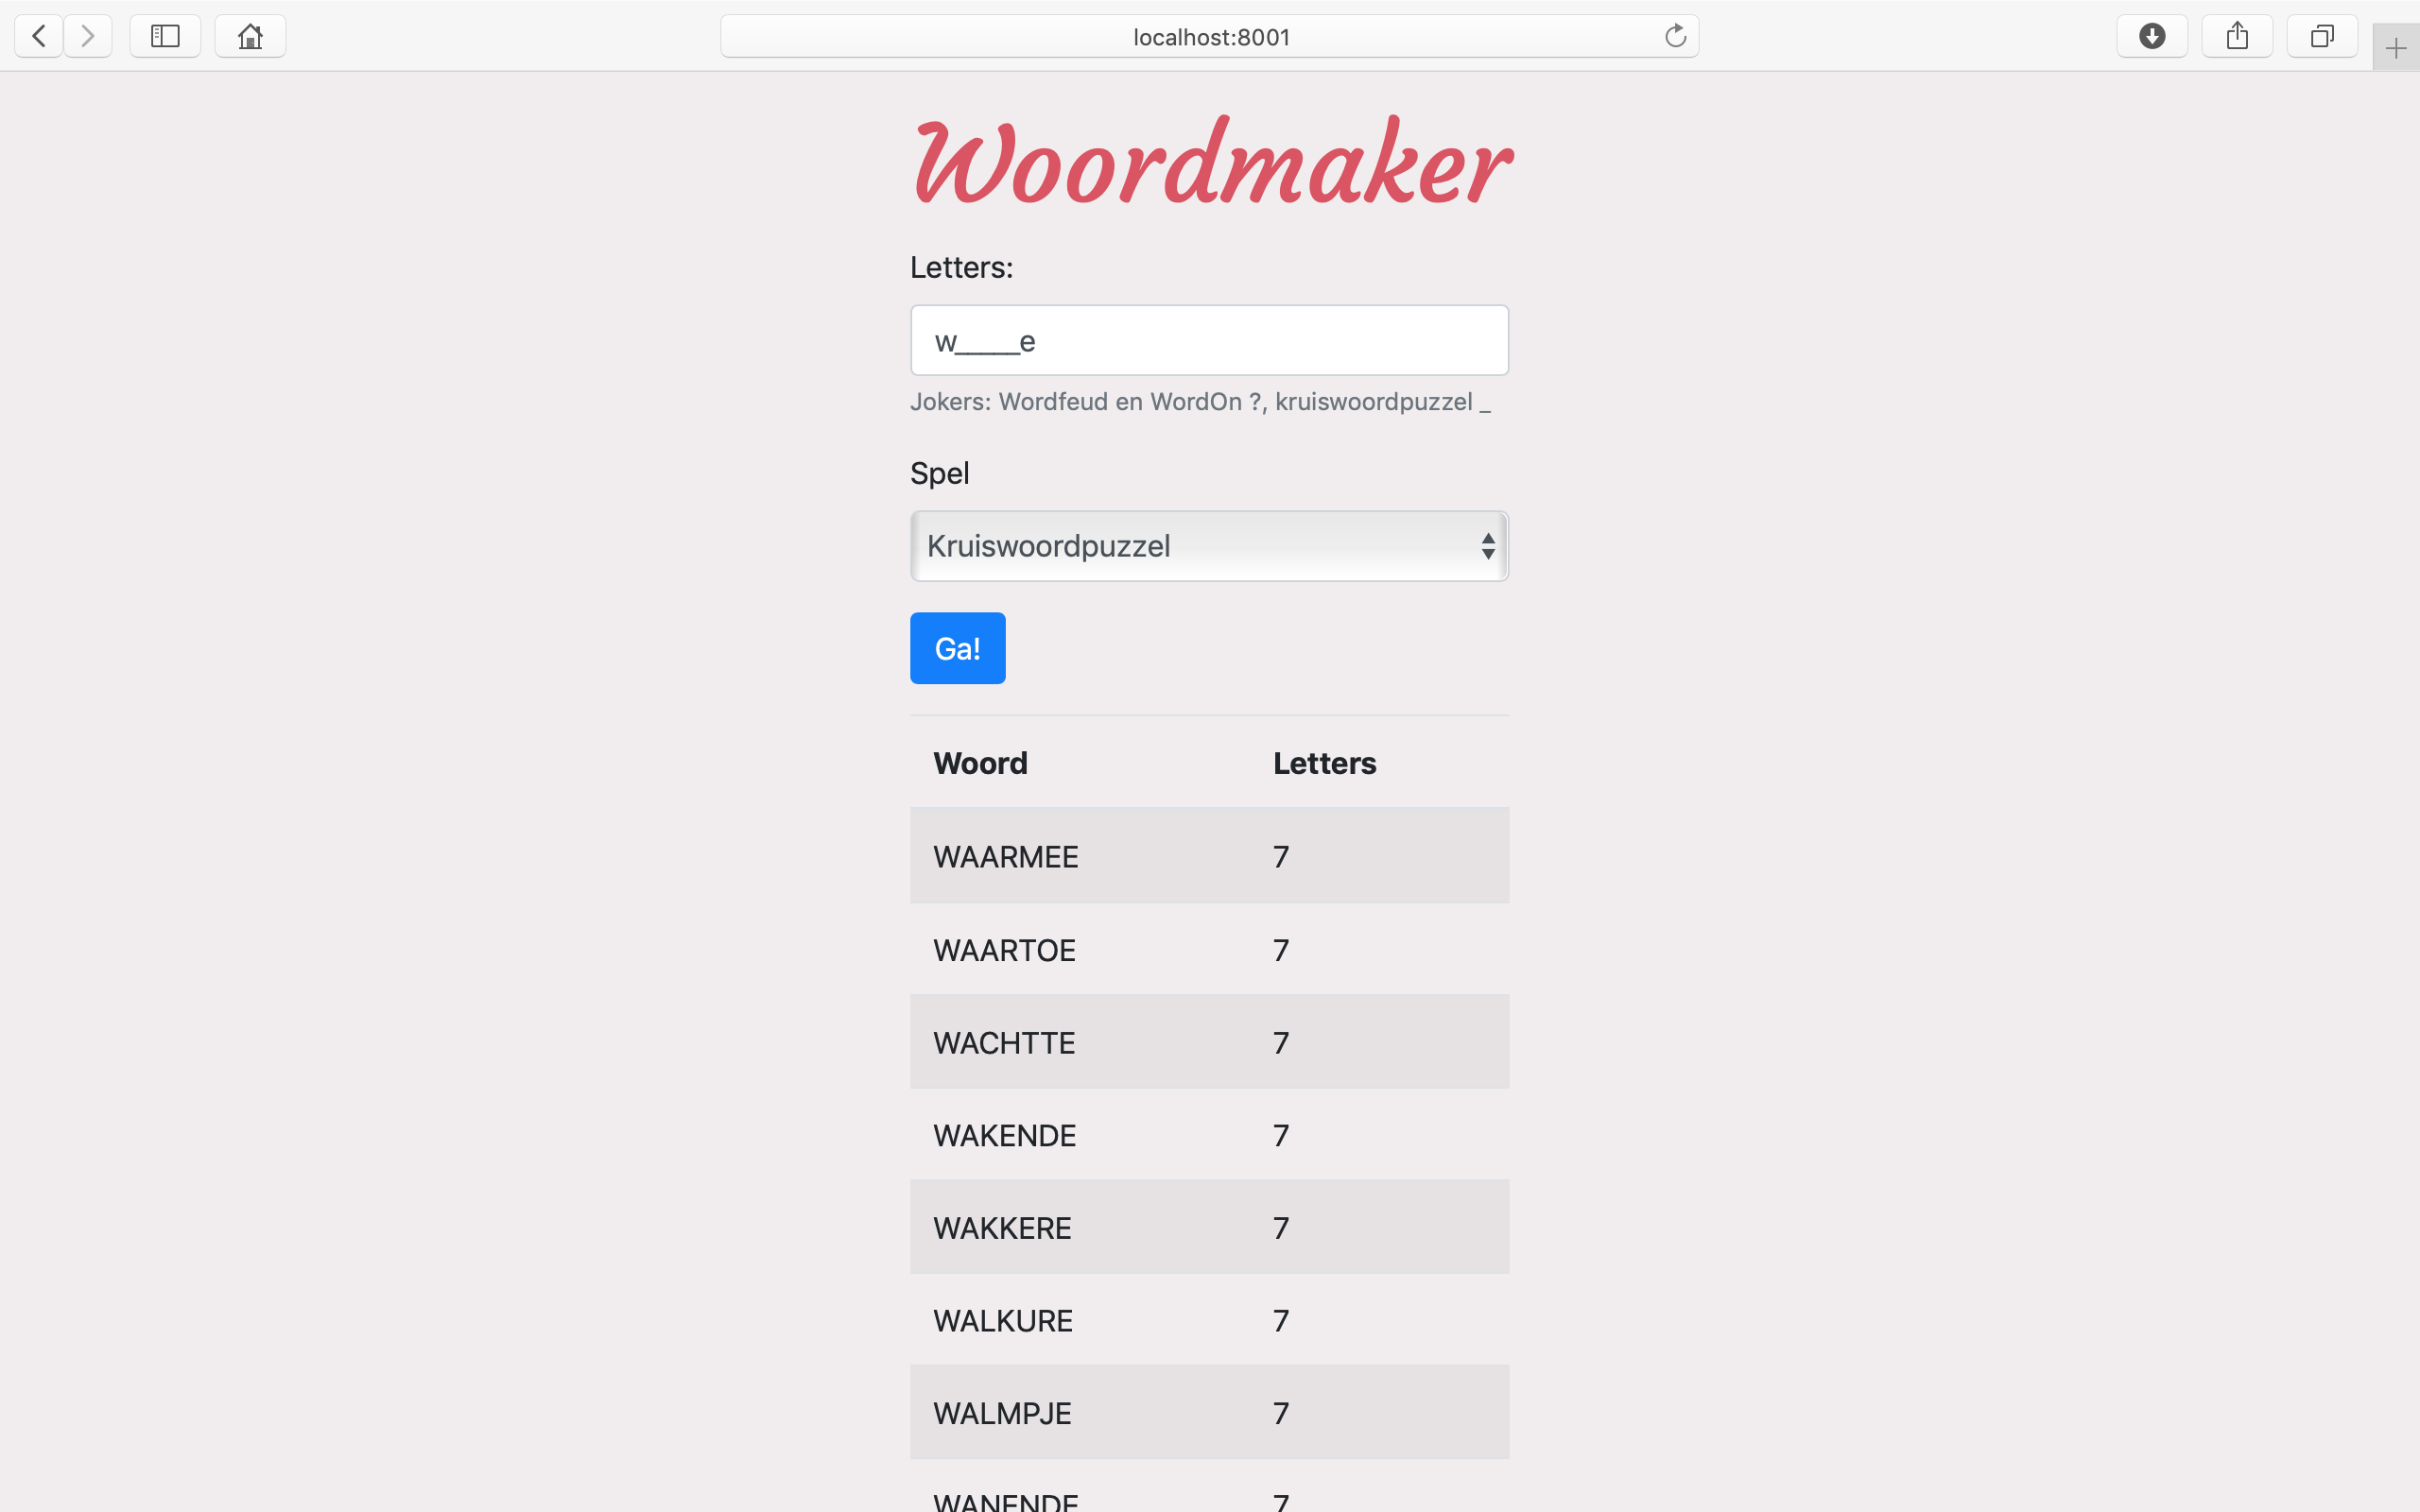
Task: Click the Letters column header
Action: click(1324, 763)
